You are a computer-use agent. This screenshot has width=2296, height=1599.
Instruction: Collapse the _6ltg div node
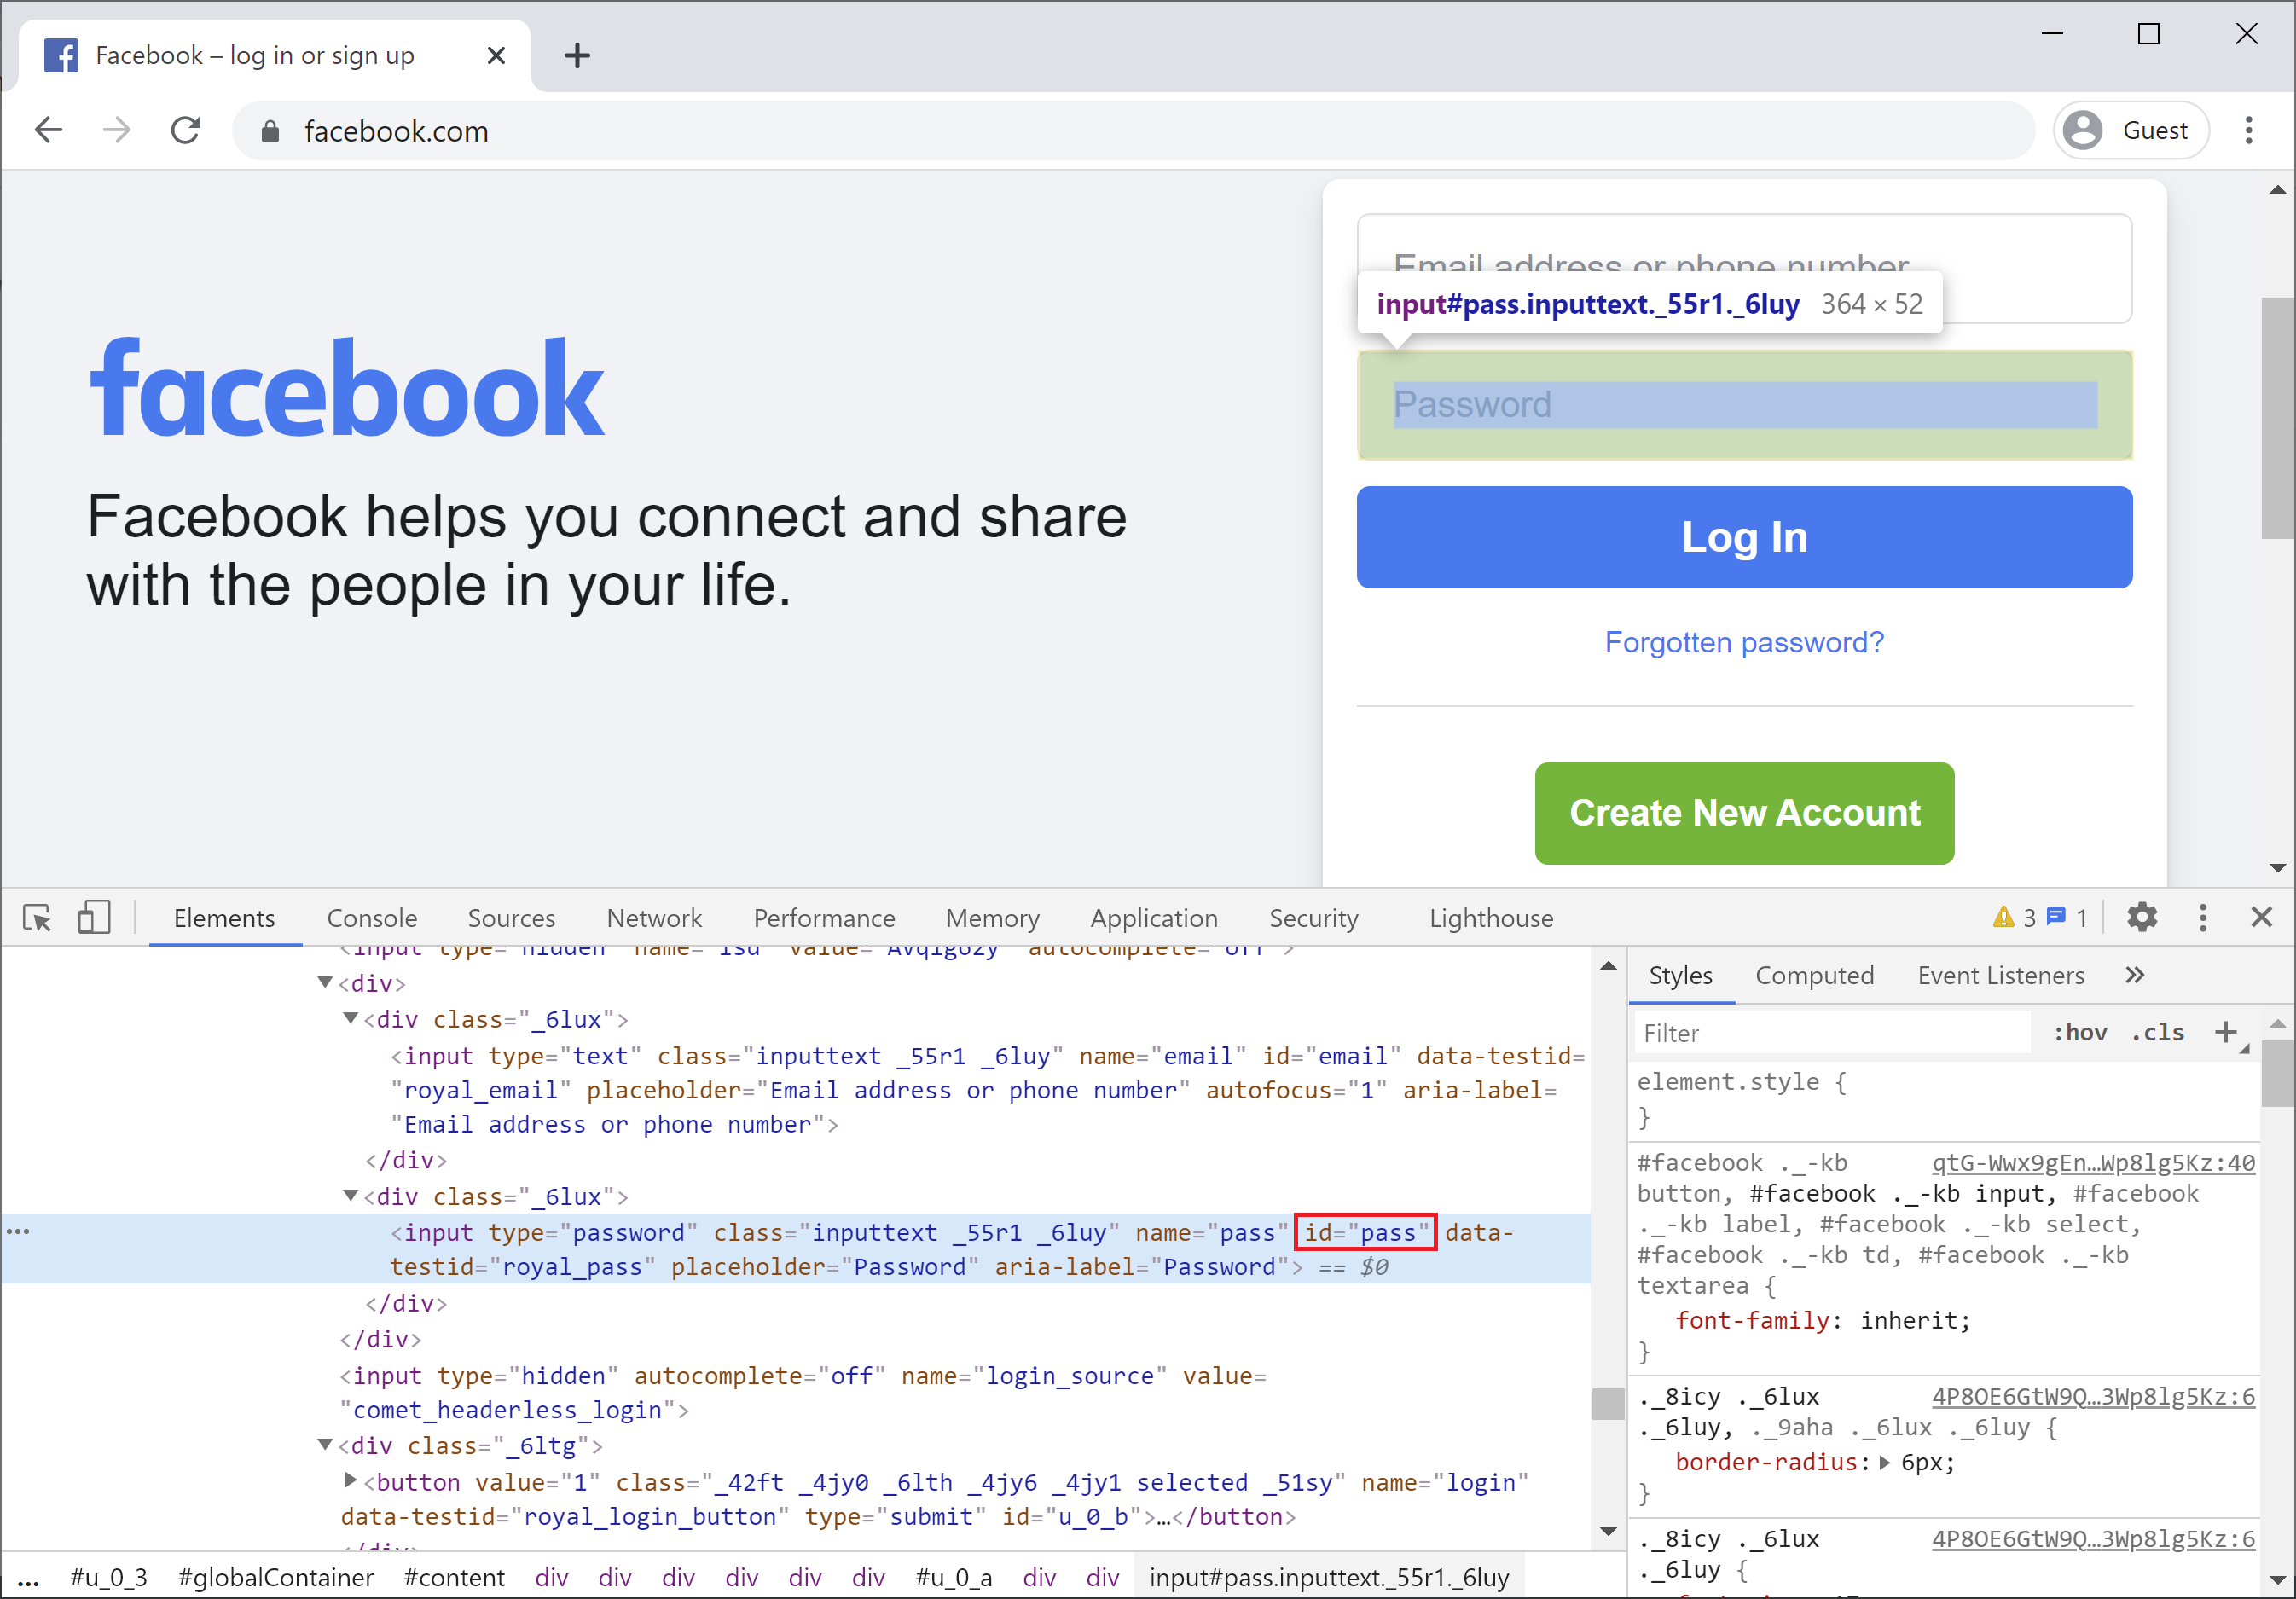pyautogui.click(x=325, y=1445)
